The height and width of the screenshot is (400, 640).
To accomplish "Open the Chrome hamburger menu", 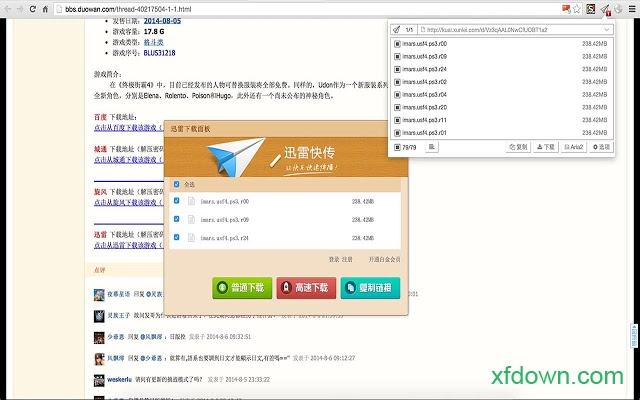I will click(632, 9).
